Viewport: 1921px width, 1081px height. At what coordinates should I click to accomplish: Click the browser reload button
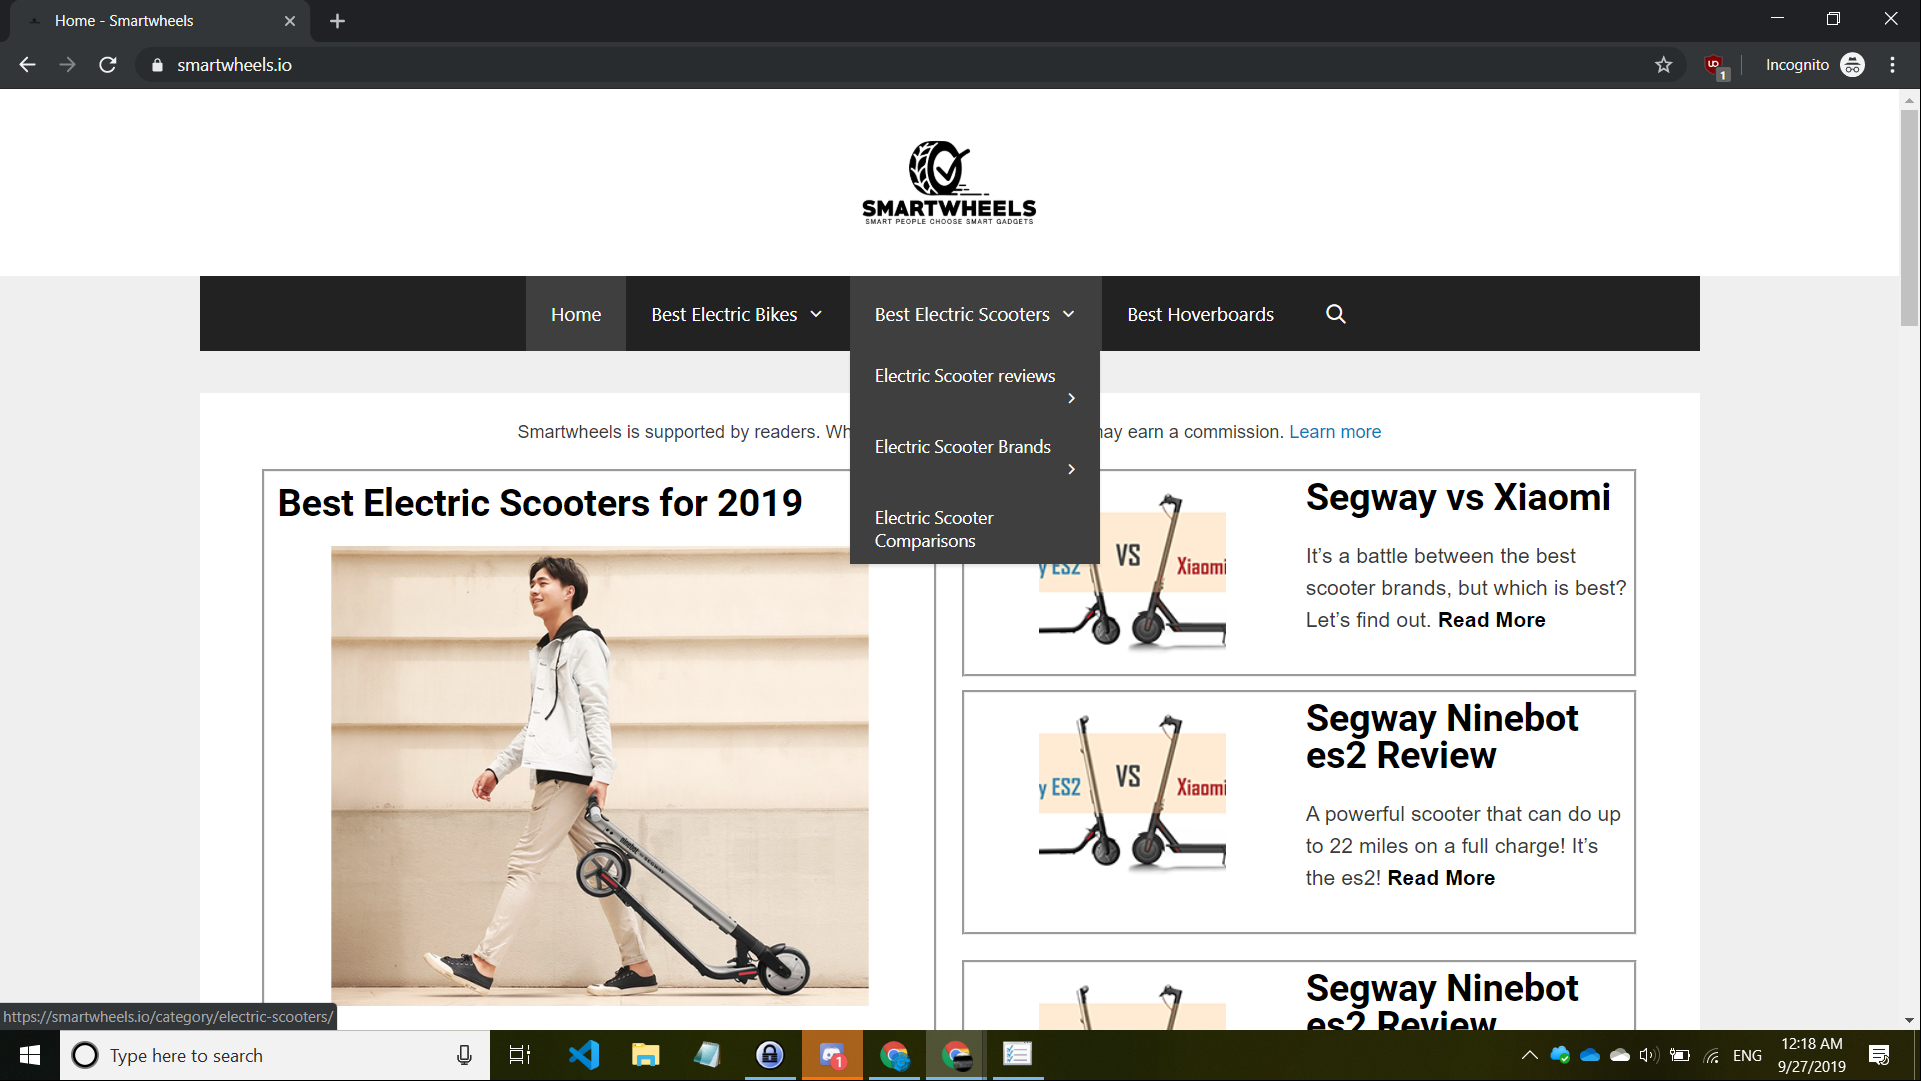(x=108, y=65)
